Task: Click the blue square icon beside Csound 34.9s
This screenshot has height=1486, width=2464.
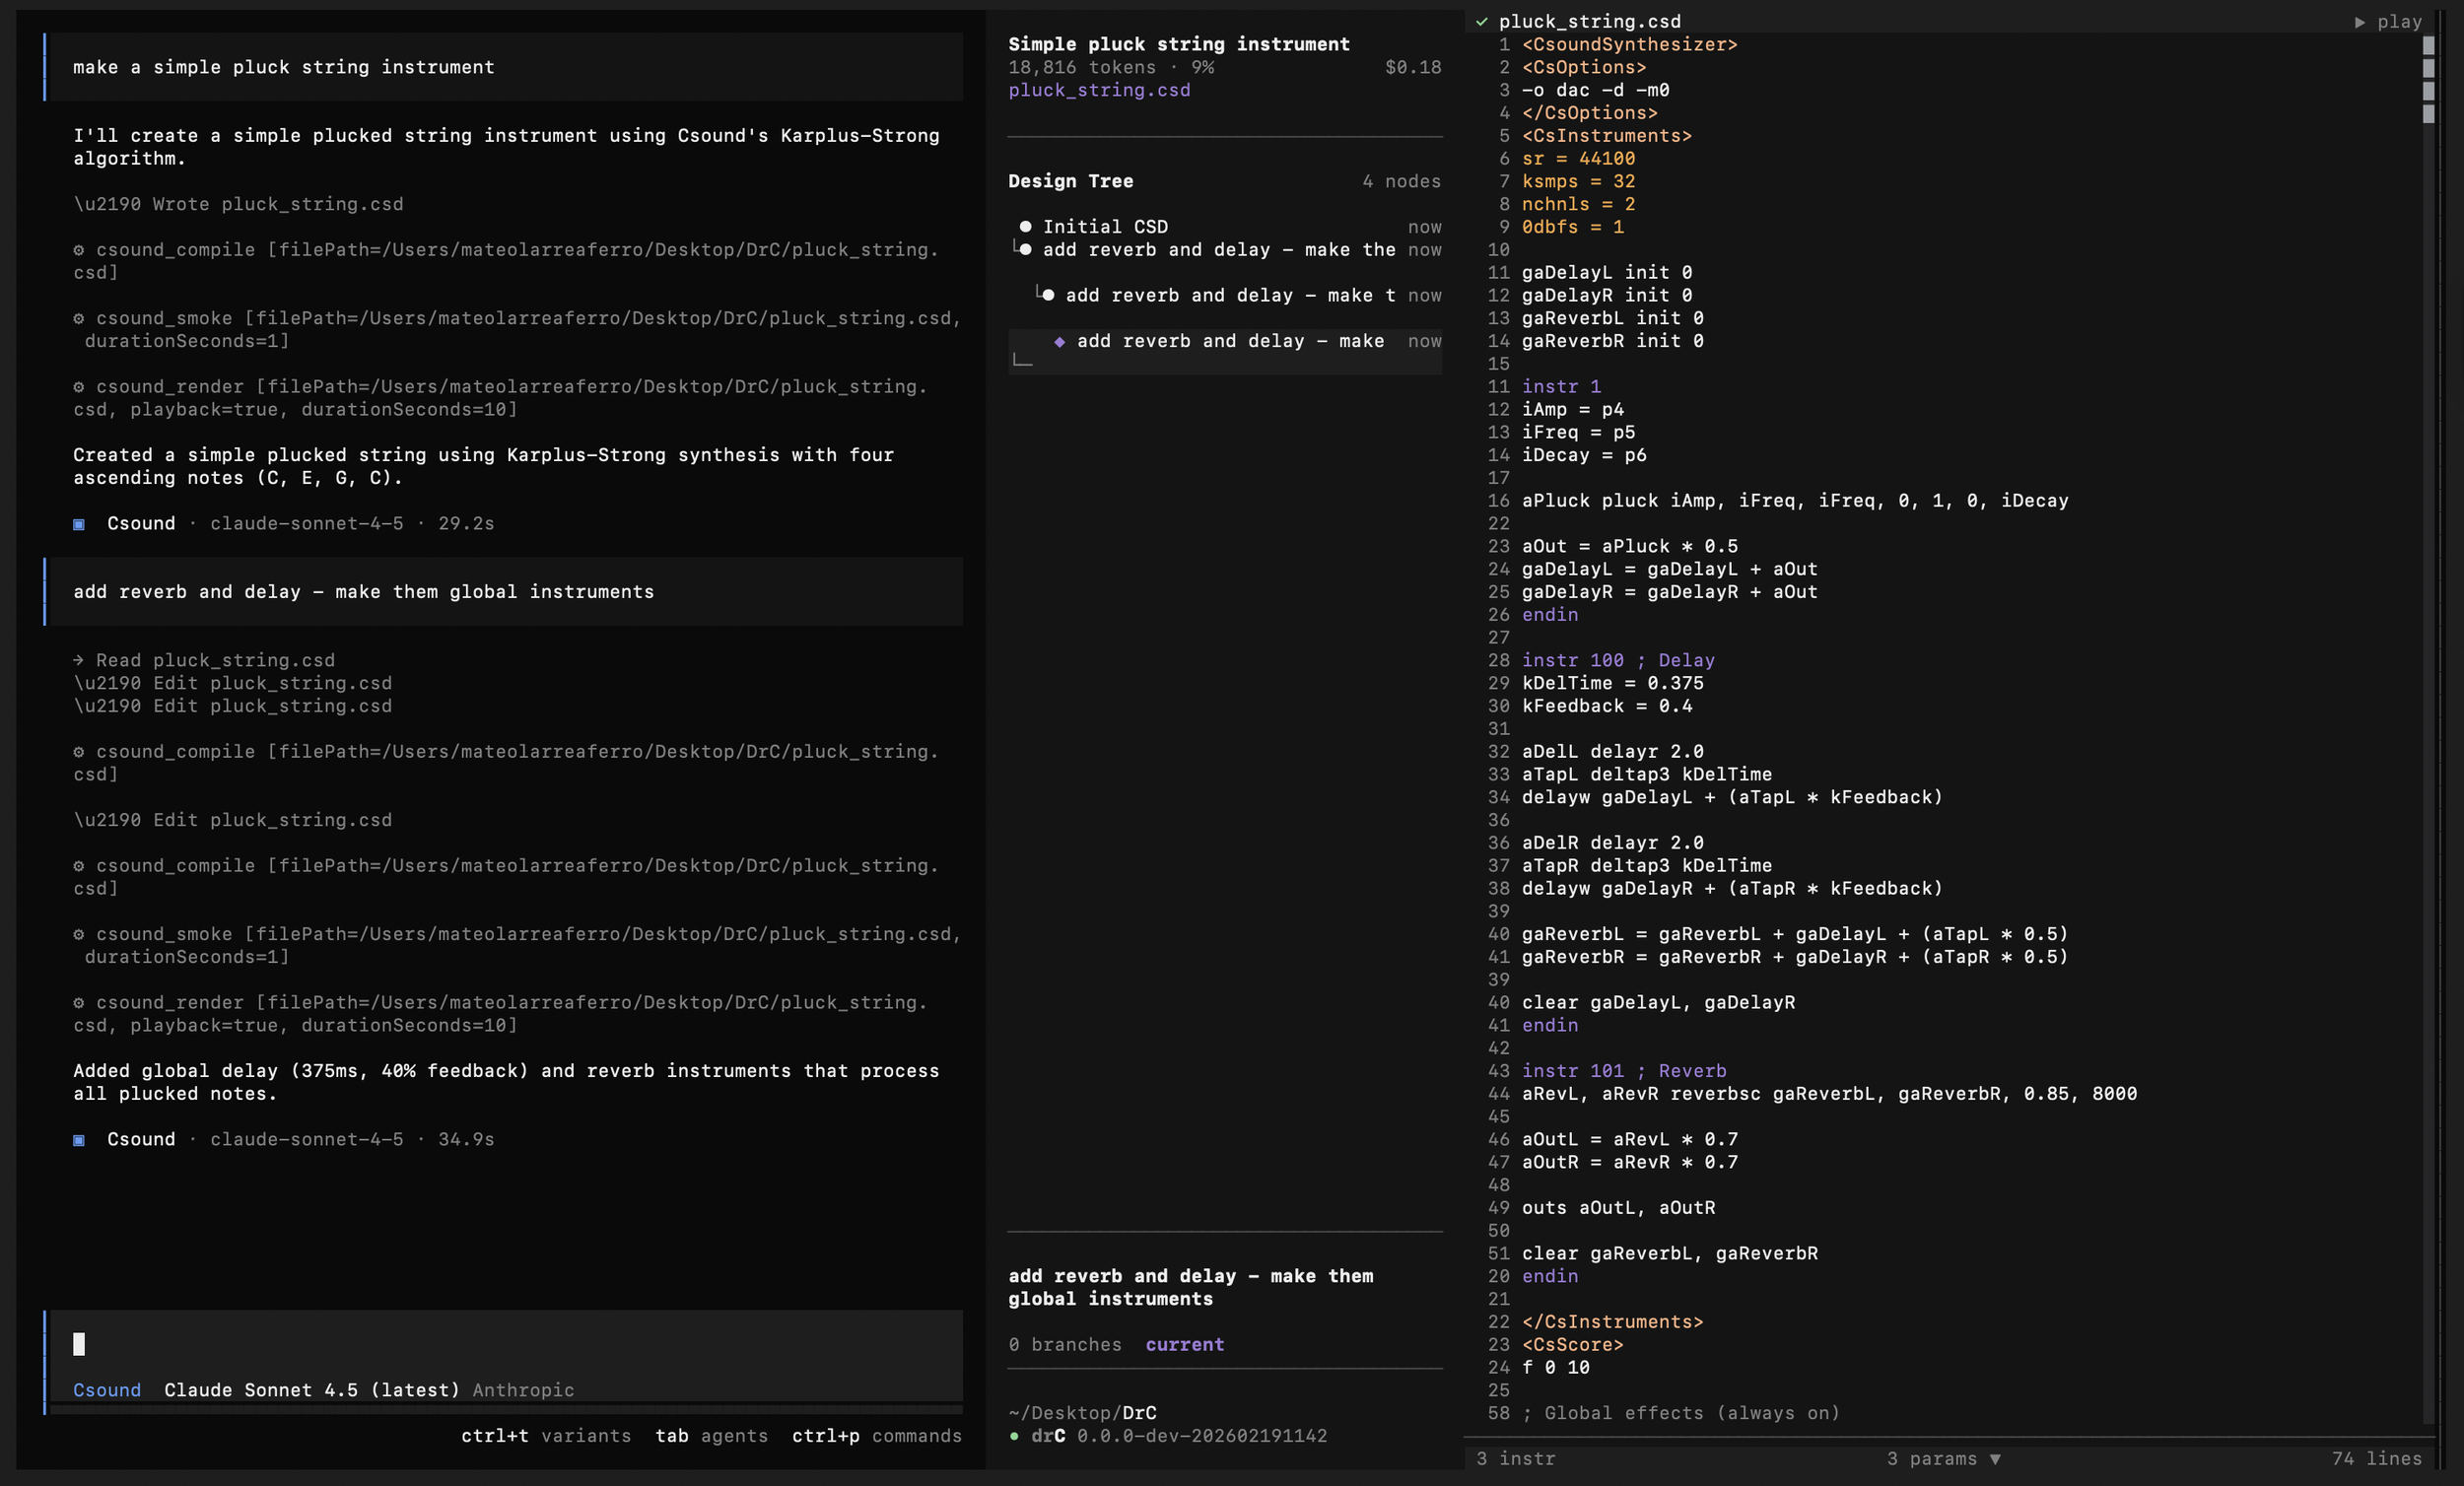Action: tap(79, 1140)
